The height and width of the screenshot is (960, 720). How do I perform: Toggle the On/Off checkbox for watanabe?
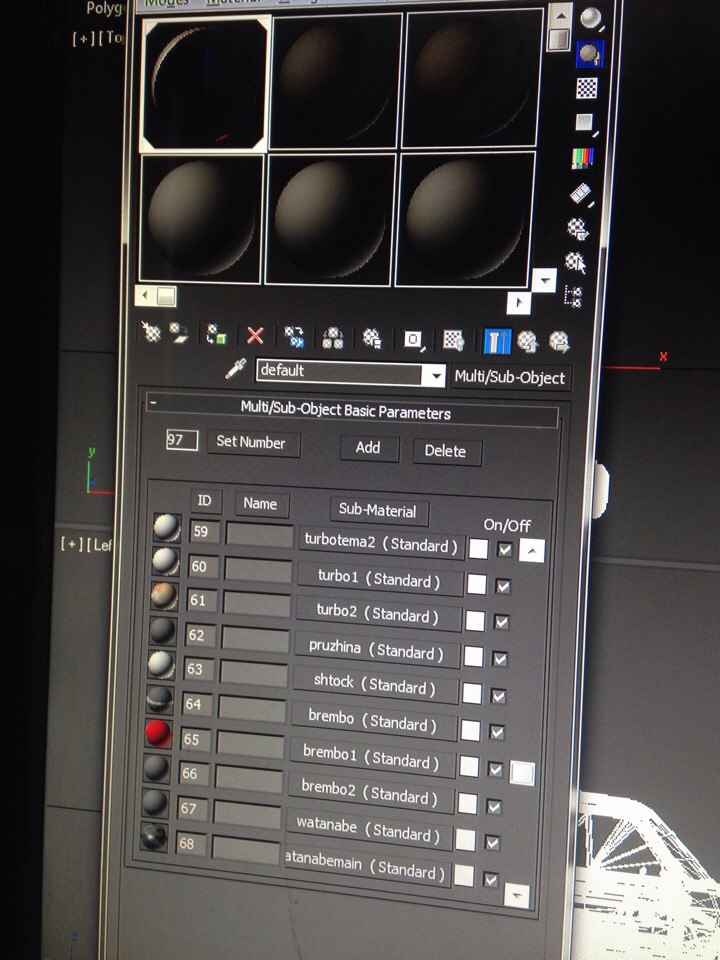pos(492,842)
